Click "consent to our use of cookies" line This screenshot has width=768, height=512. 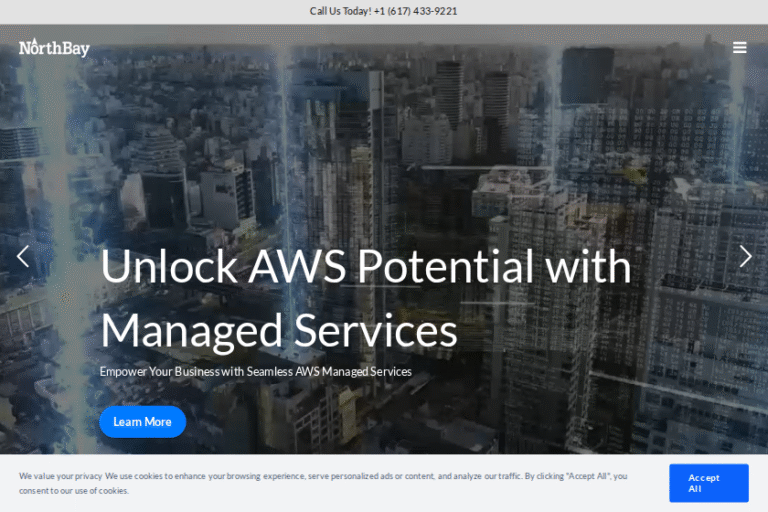pos(74,490)
